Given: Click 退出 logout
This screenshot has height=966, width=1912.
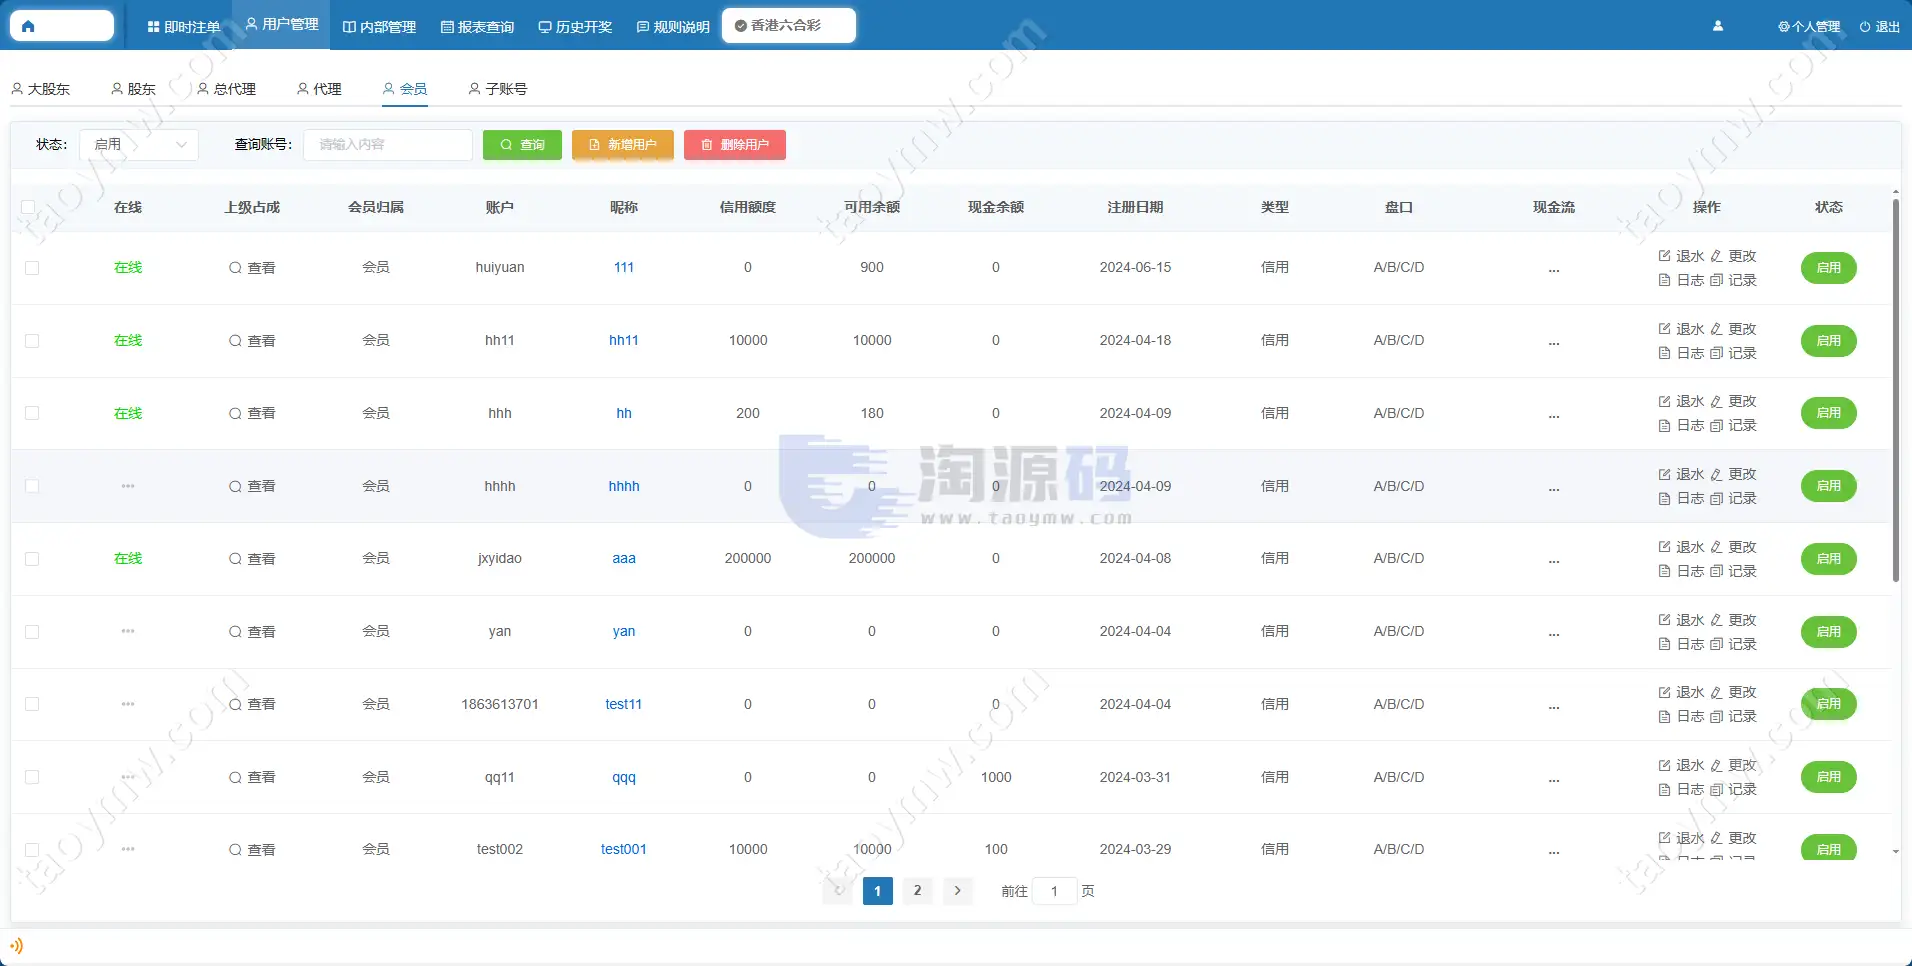Looking at the screenshot, I should click(x=1879, y=27).
